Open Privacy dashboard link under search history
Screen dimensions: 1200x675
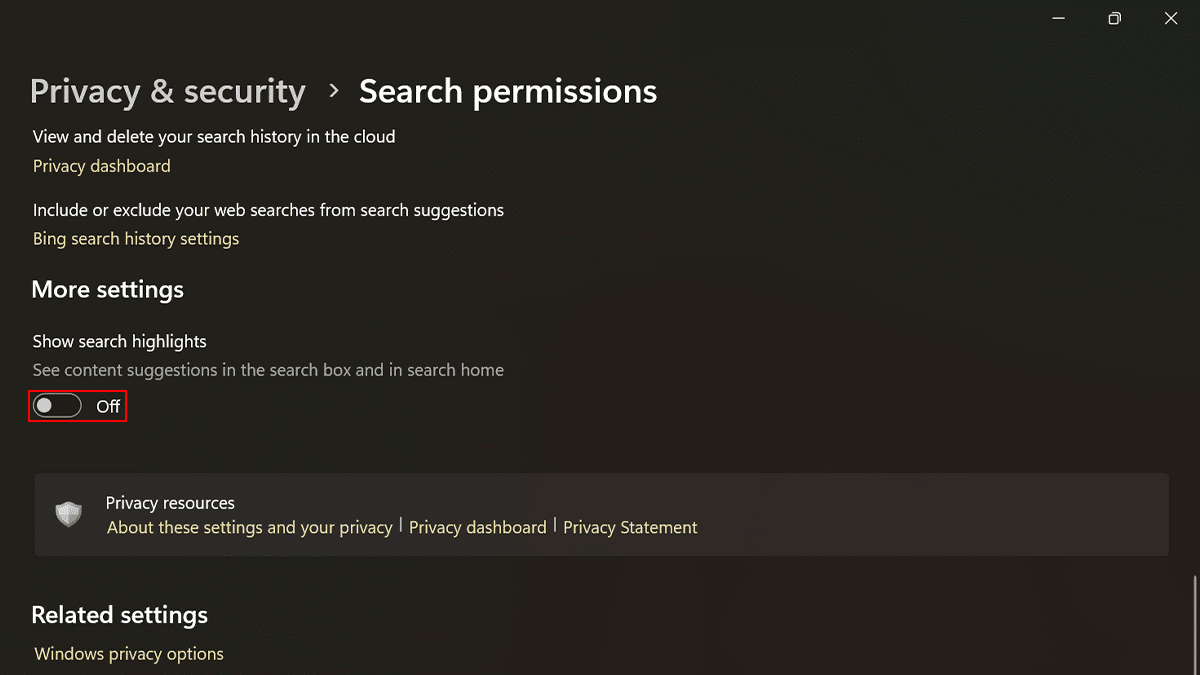click(101, 166)
